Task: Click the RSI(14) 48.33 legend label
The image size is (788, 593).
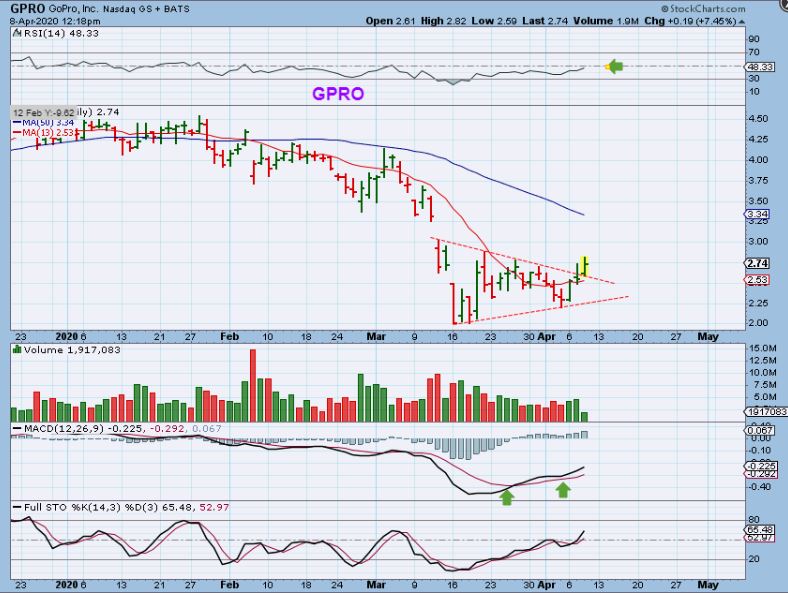Action: (x=61, y=33)
